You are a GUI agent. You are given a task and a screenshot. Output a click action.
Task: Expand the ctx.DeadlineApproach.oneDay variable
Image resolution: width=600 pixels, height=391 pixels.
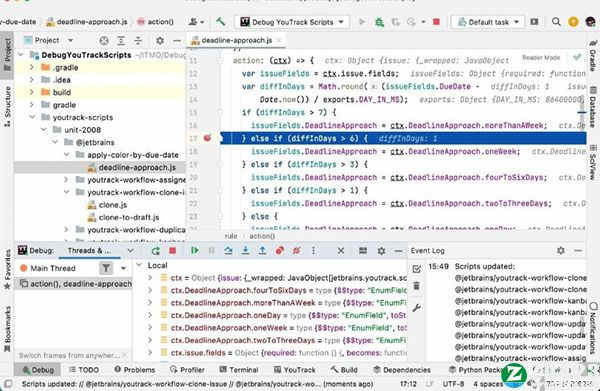point(150,315)
